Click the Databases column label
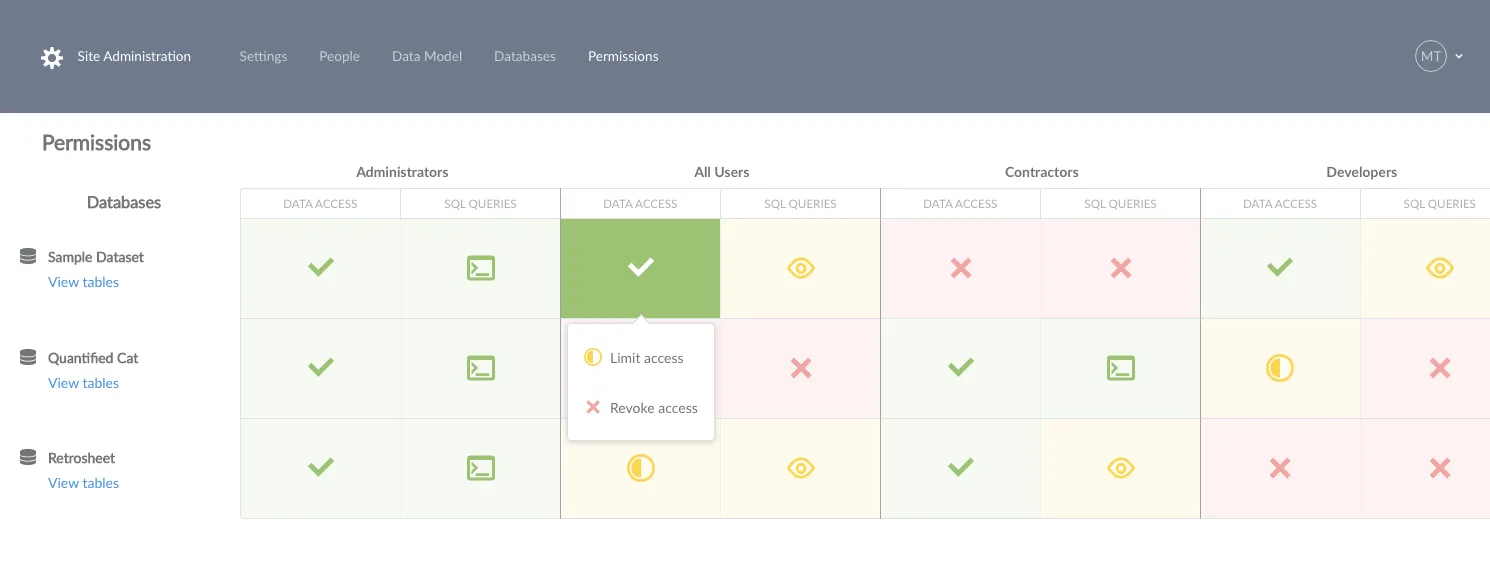1490x565 pixels. coord(124,202)
